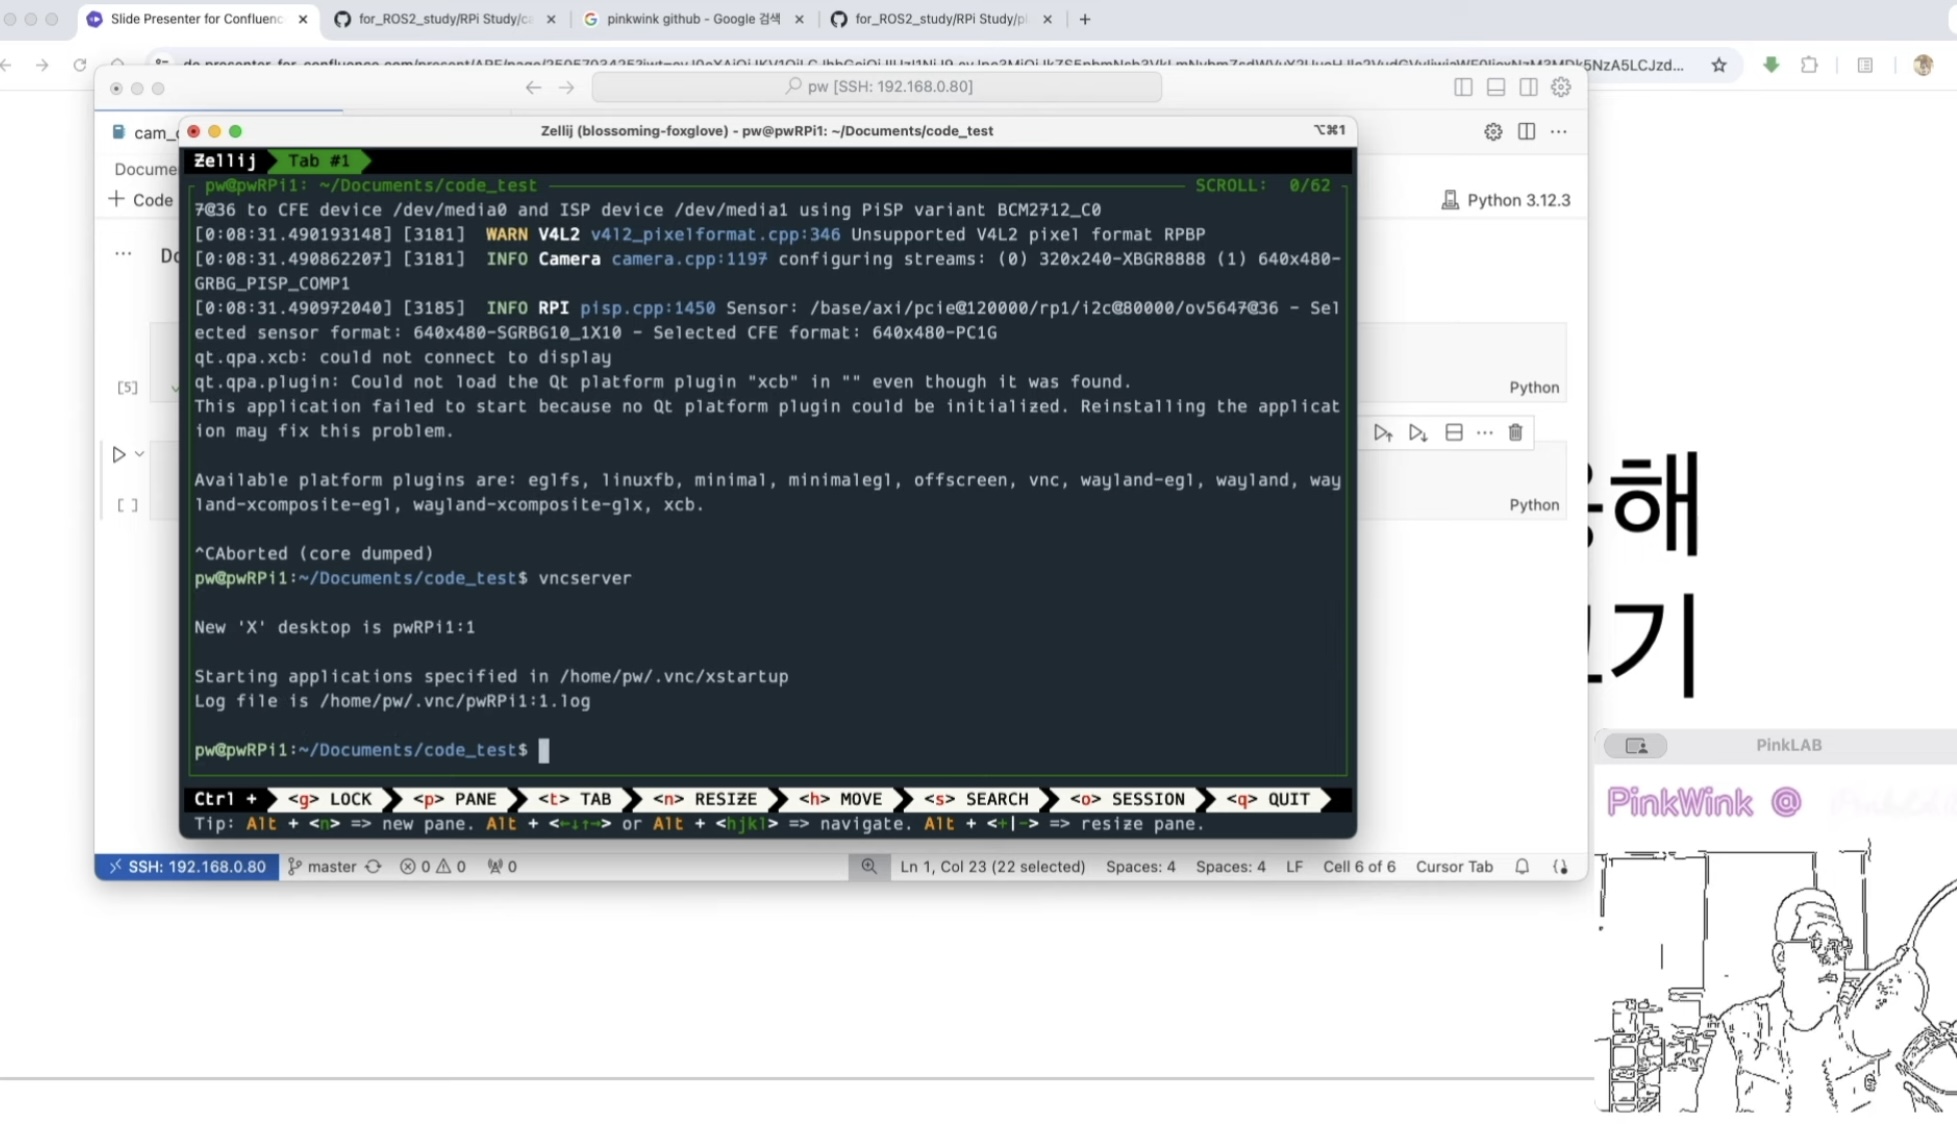Open master branch picker
Image resolution: width=1957 pixels, height=1124 pixels.
click(323, 866)
